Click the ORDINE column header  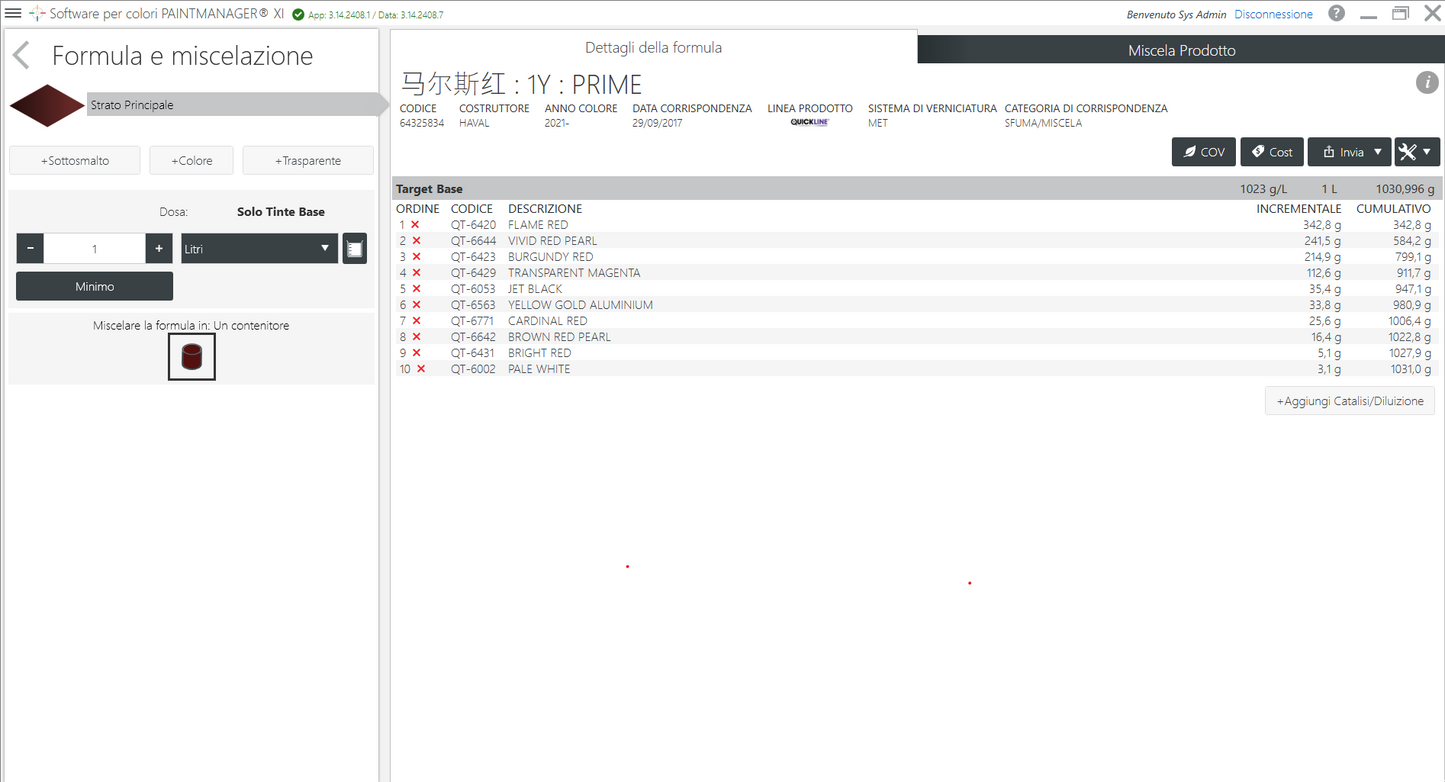pyautogui.click(x=418, y=209)
